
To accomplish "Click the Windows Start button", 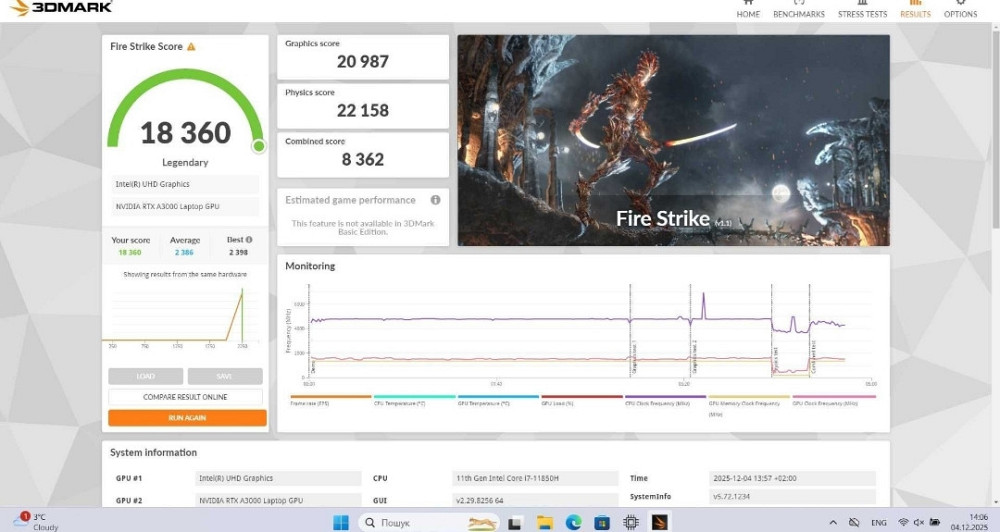I will pos(339,522).
